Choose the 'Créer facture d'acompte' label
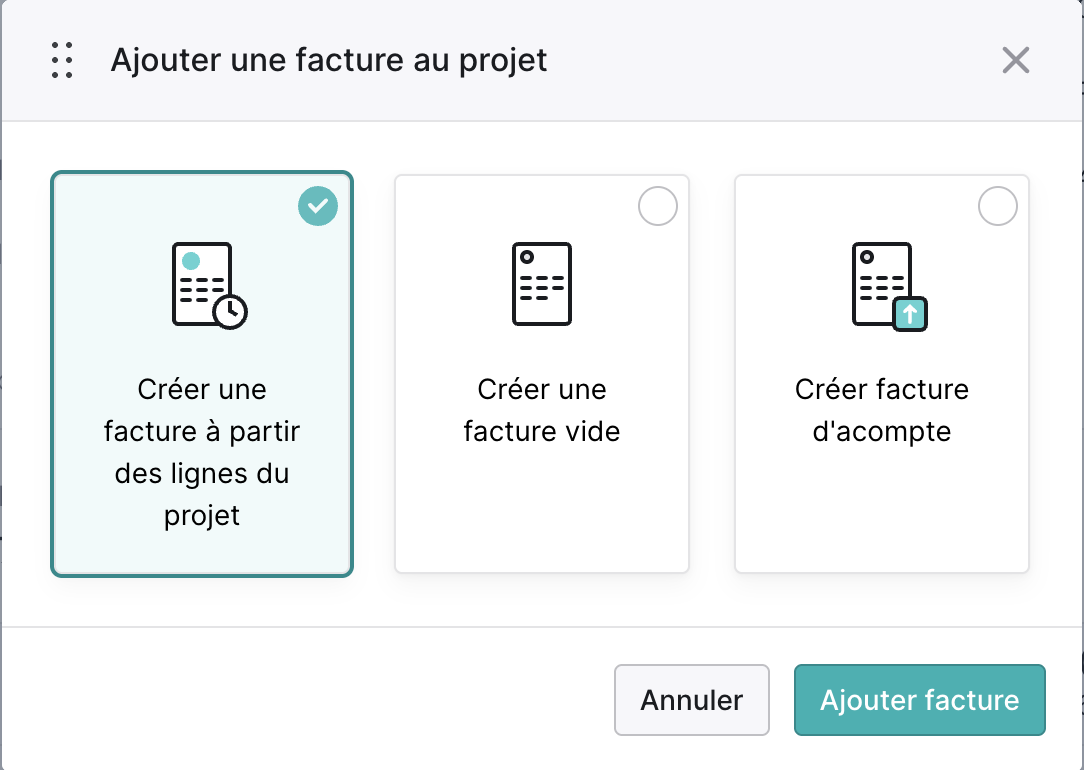Viewport: 1084px width, 770px height. click(x=882, y=410)
